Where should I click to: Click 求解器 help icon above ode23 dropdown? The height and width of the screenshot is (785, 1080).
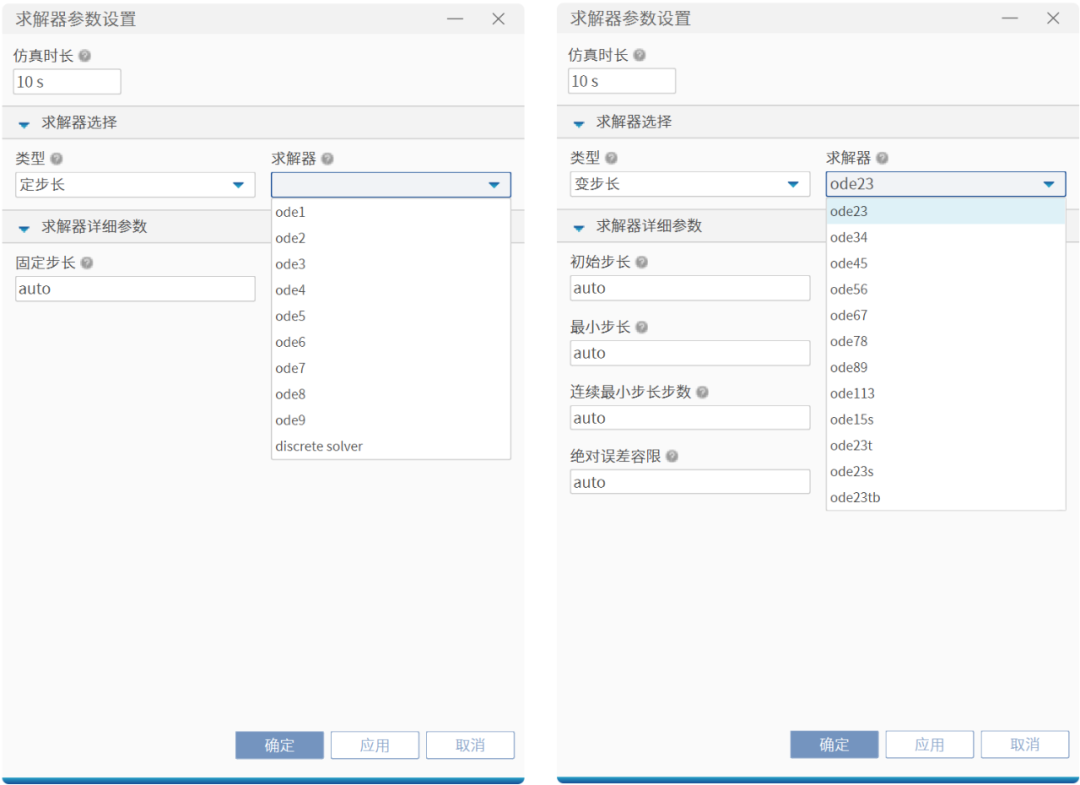coord(882,158)
